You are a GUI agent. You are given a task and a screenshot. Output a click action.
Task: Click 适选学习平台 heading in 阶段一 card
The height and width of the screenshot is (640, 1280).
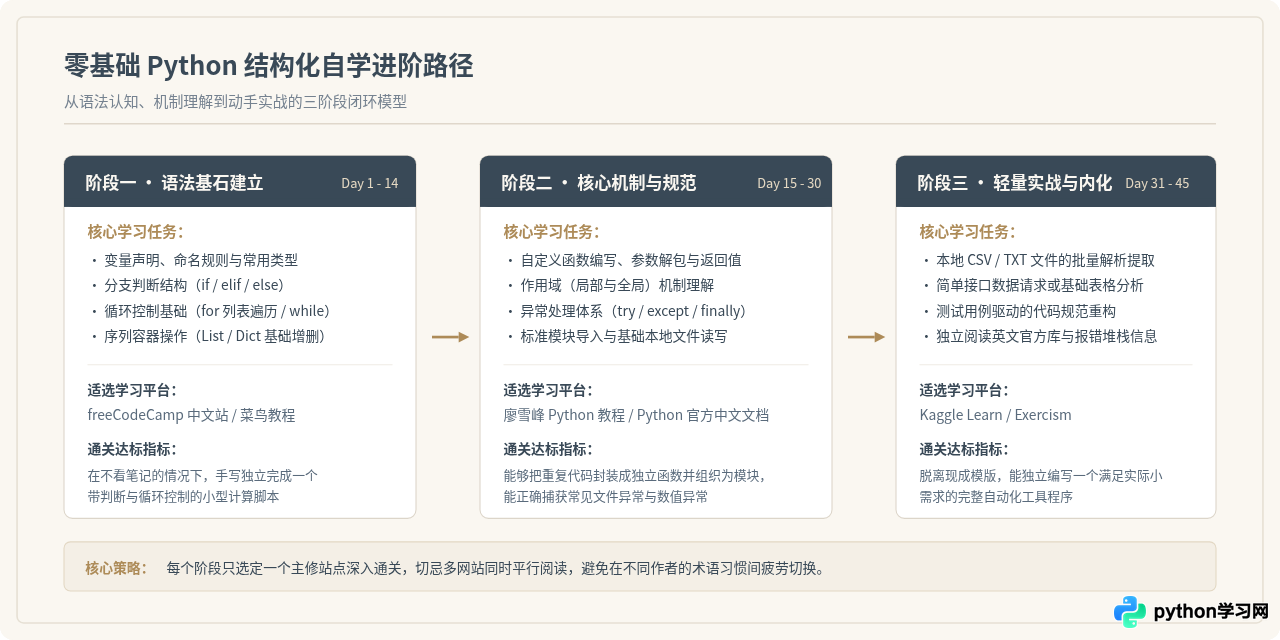132,390
